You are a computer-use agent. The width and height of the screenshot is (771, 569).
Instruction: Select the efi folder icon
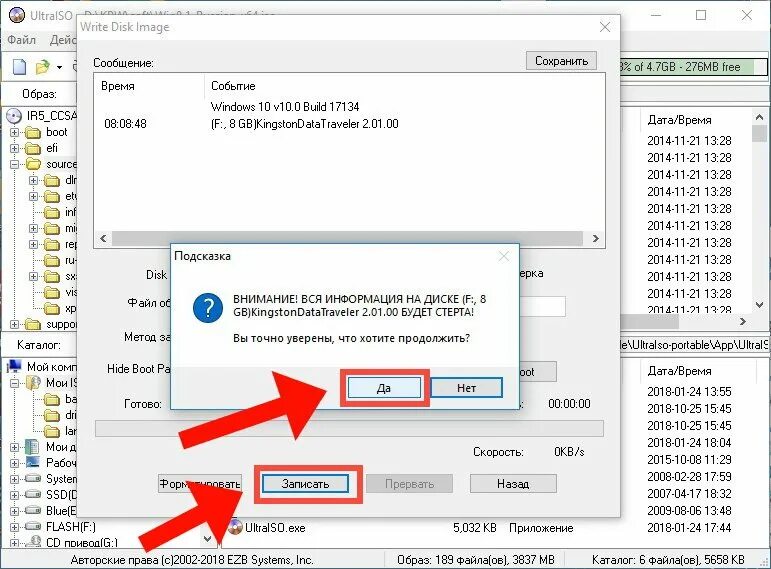(x=32, y=149)
